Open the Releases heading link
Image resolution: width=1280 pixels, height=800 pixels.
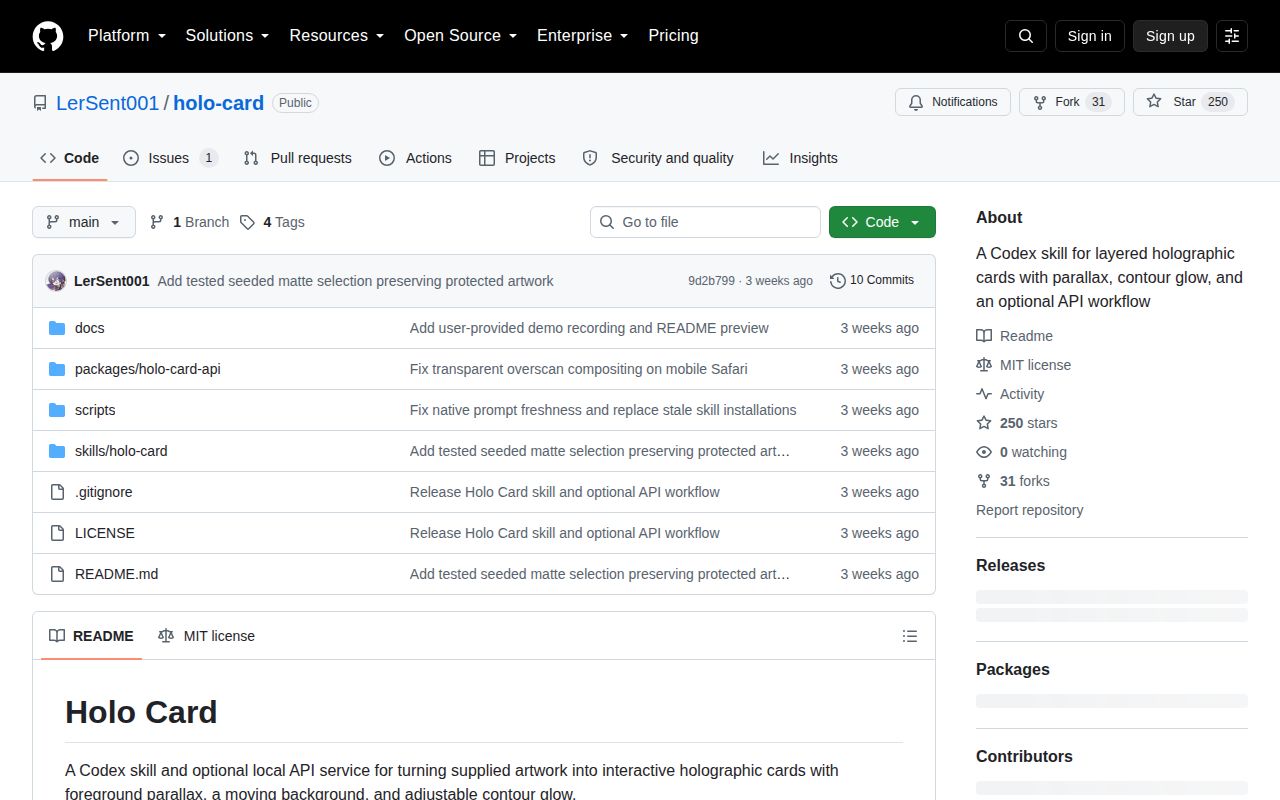click(1010, 565)
